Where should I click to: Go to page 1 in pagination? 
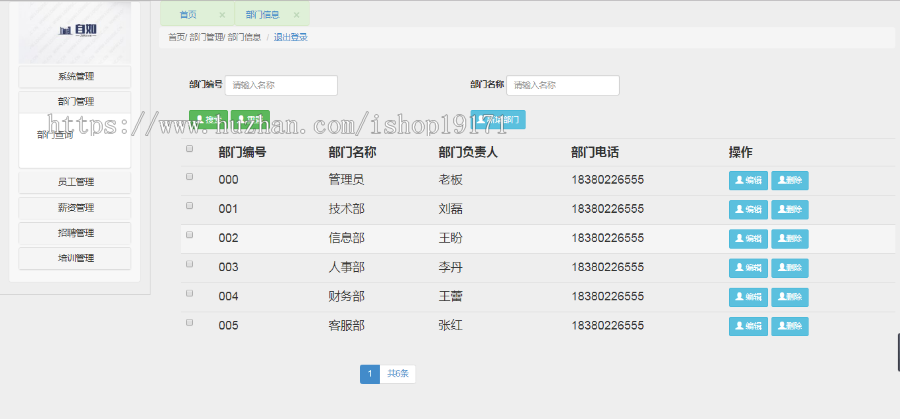[370, 374]
